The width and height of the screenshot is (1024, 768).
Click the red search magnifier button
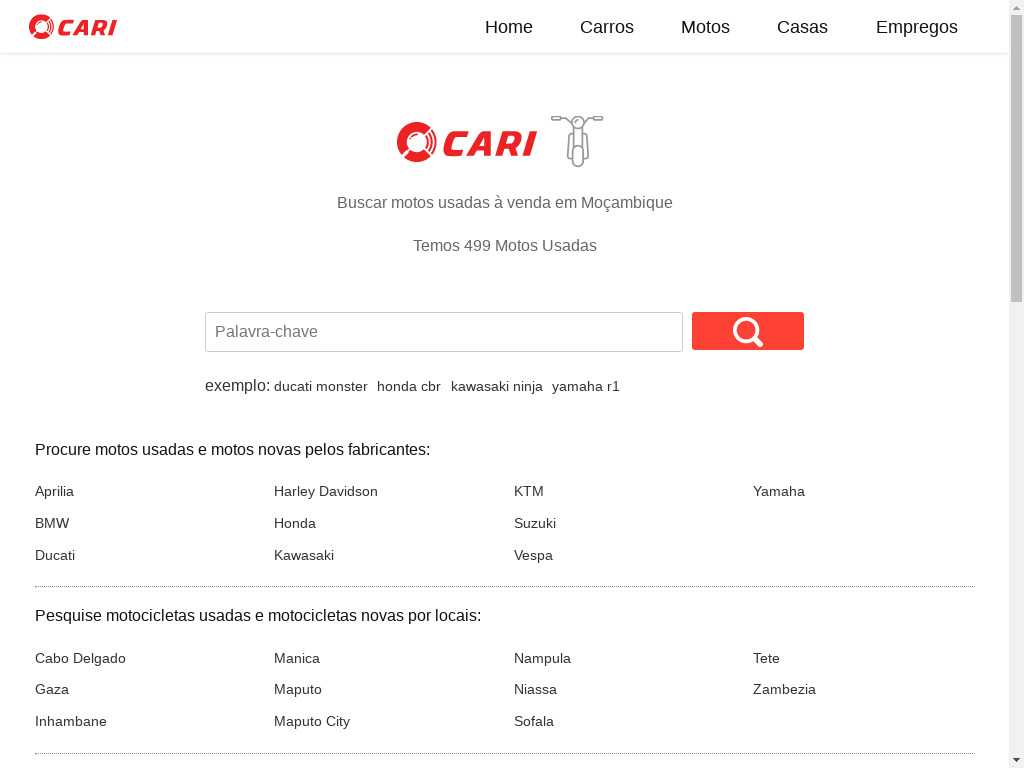pos(748,331)
